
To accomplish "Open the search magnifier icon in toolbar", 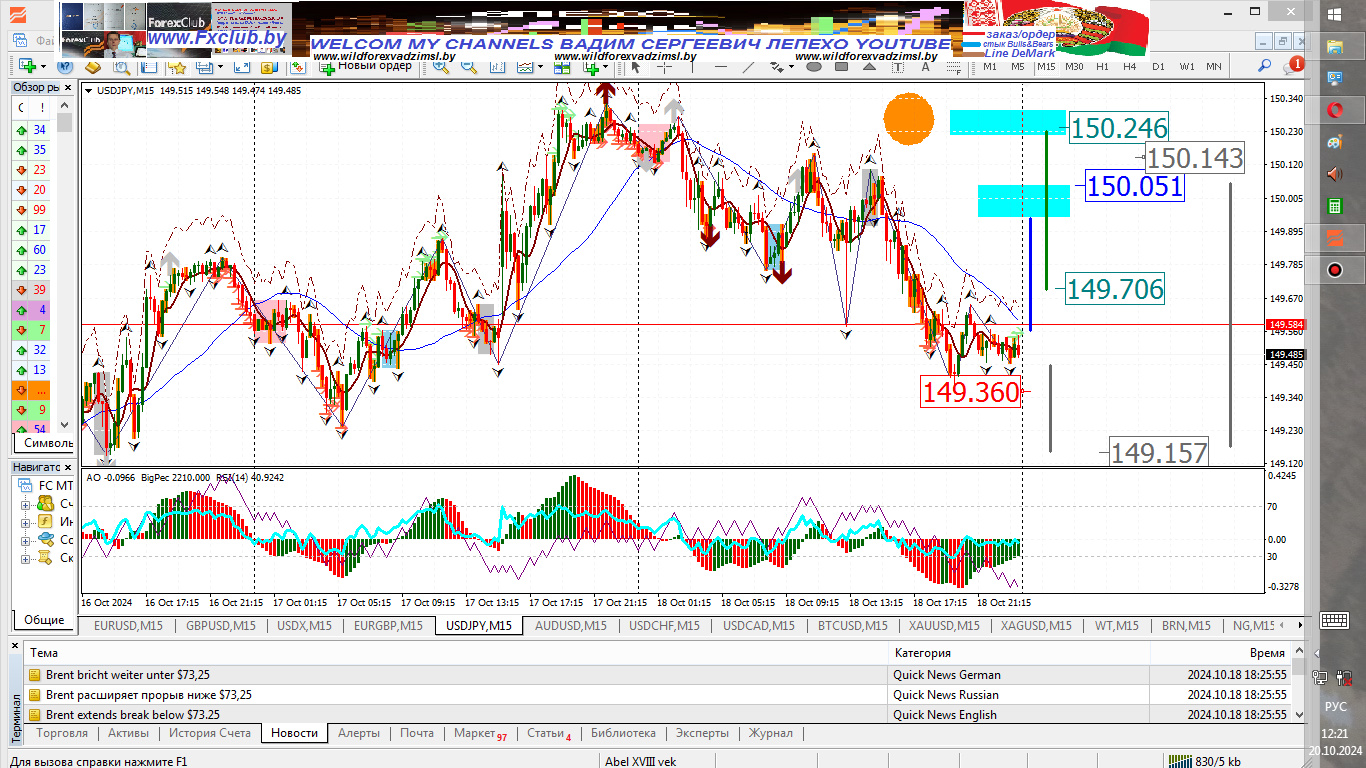I will [x=1264, y=66].
